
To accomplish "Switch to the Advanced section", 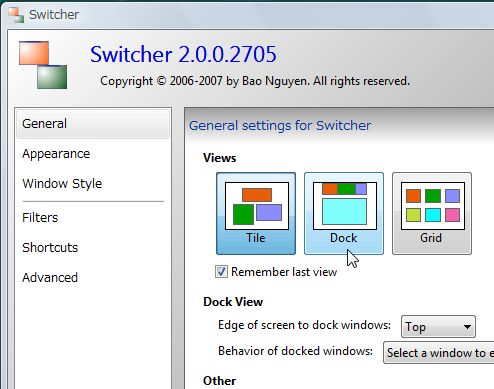I will pos(93,278).
